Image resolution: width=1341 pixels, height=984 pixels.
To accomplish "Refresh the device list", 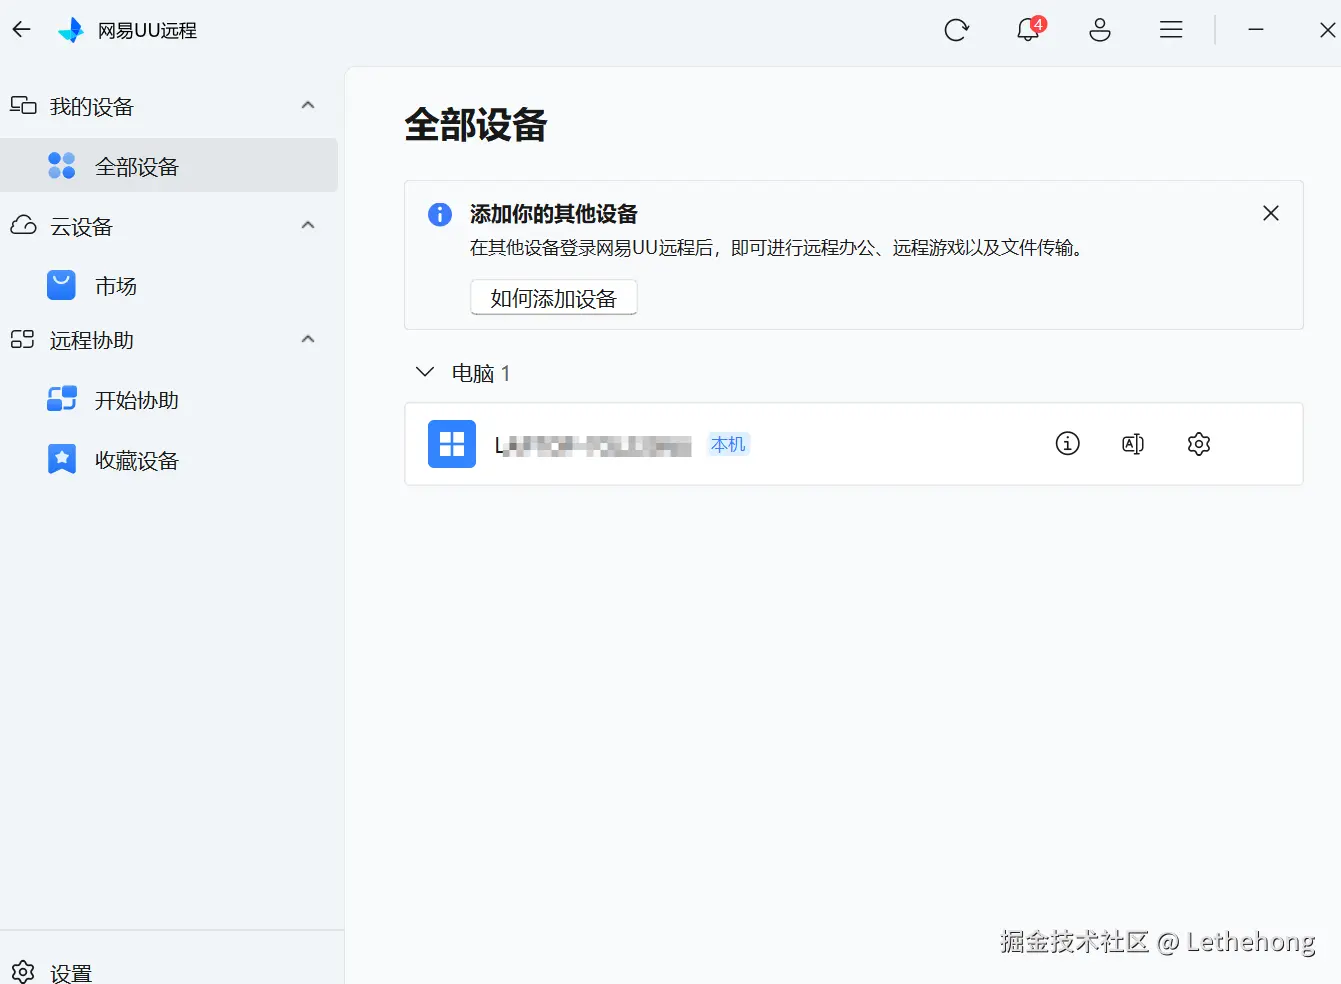I will pos(957,30).
